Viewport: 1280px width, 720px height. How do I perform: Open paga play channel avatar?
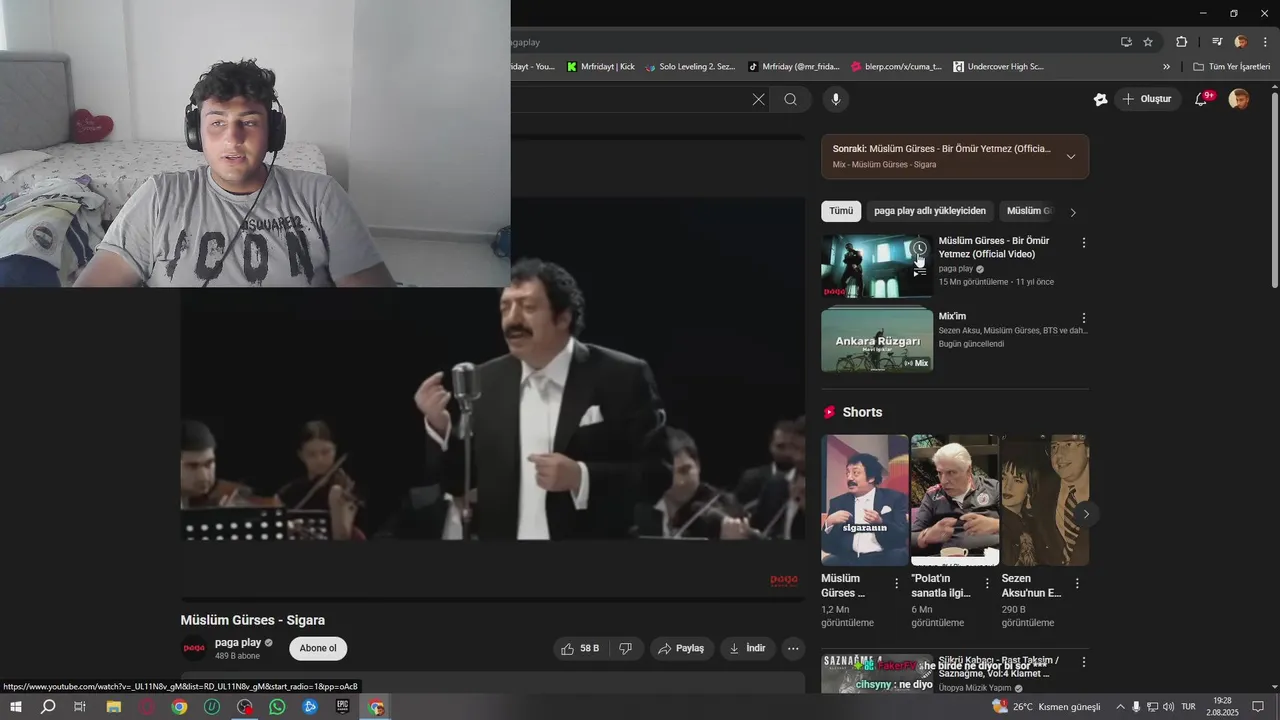[x=194, y=648]
